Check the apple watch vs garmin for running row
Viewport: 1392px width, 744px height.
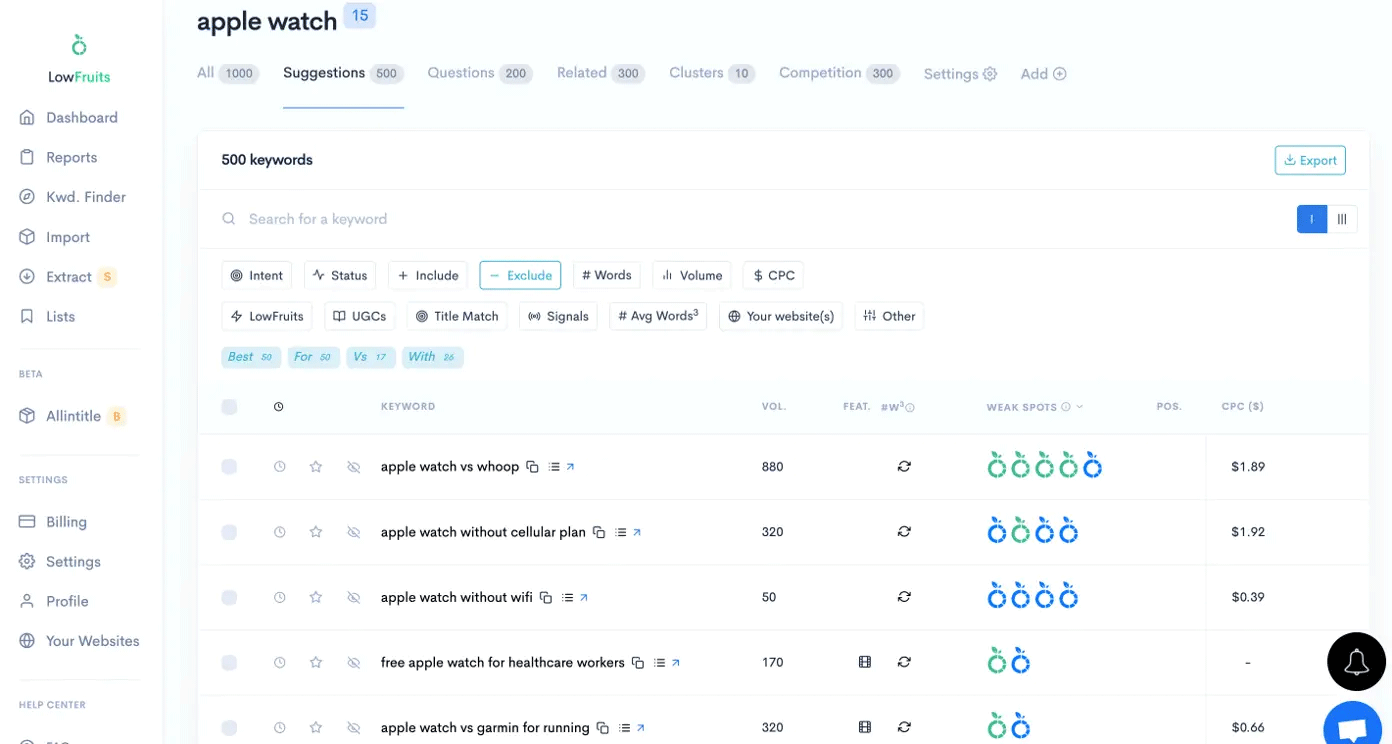tap(229, 727)
